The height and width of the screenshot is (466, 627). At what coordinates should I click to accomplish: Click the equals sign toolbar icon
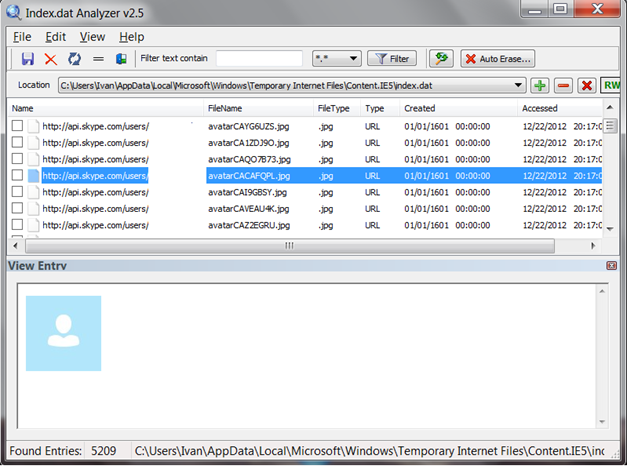[98, 59]
